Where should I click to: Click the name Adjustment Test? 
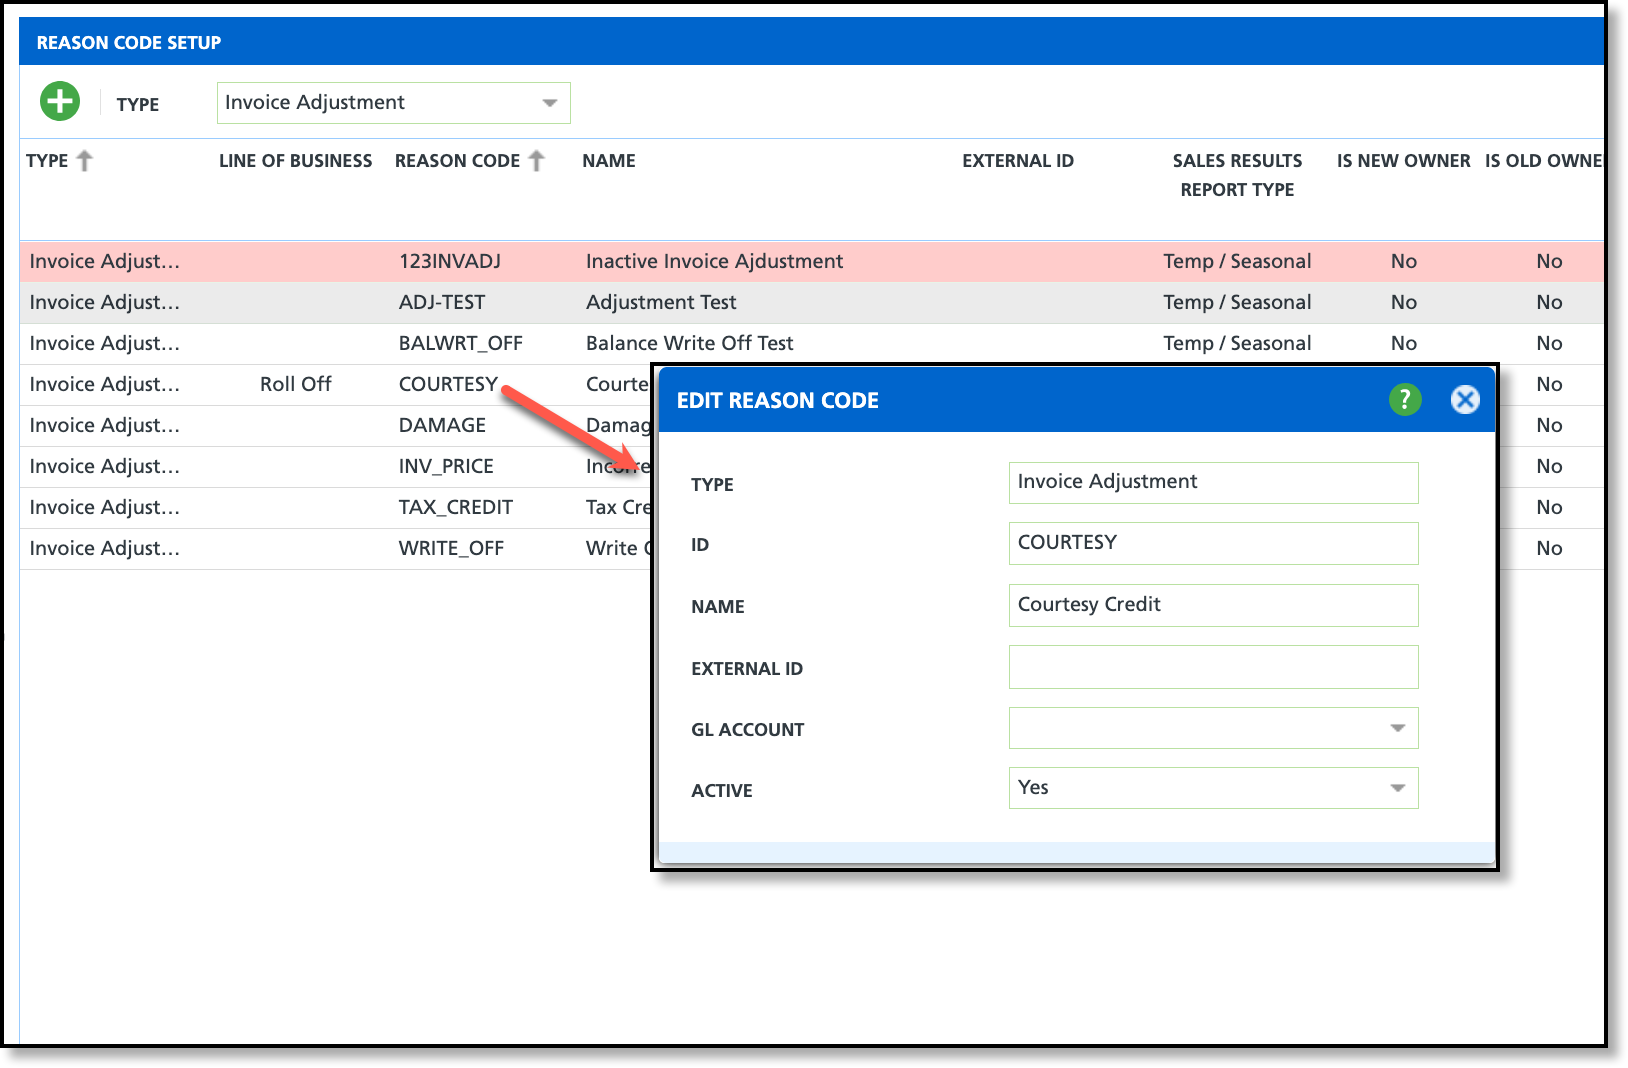(661, 302)
